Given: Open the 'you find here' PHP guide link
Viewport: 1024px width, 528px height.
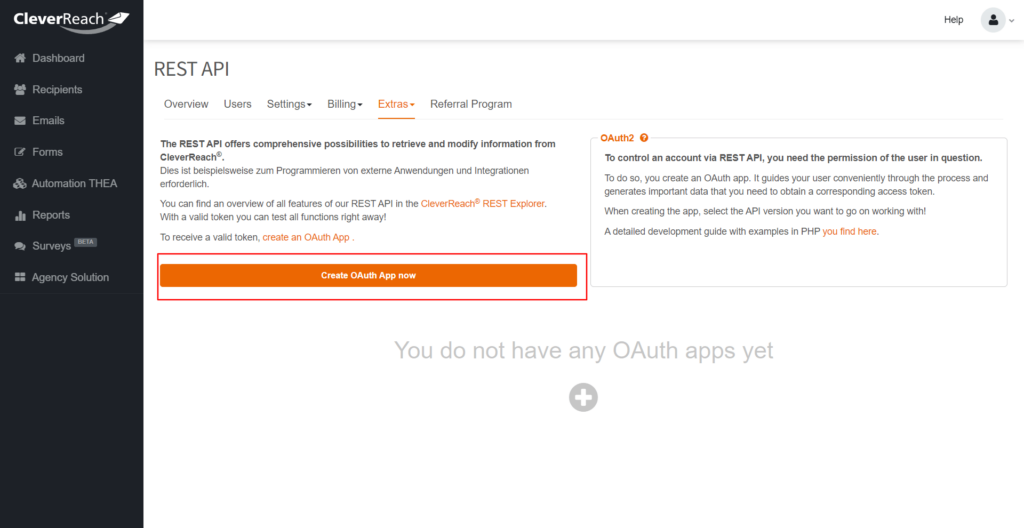Looking at the screenshot, I should (850, 231).
